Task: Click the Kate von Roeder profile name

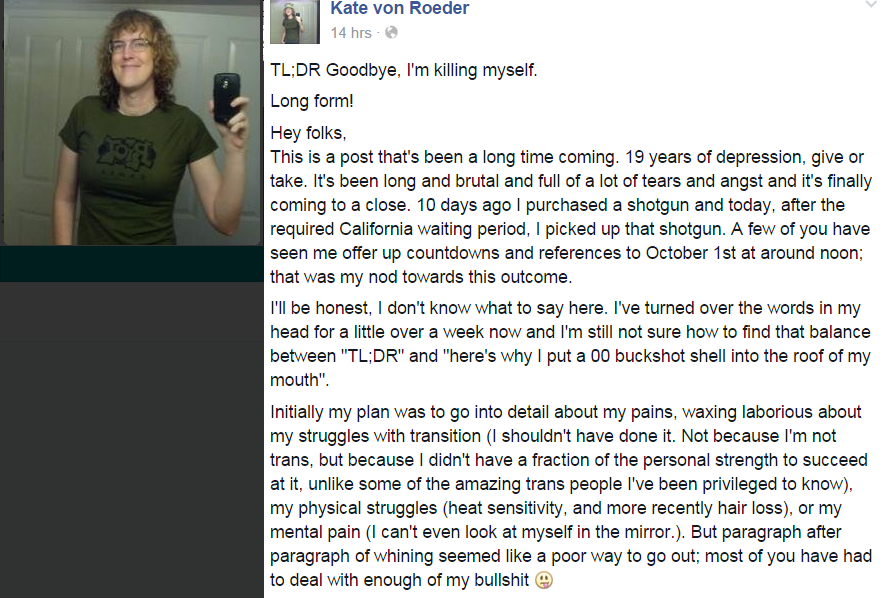Action: click(399, 9)
